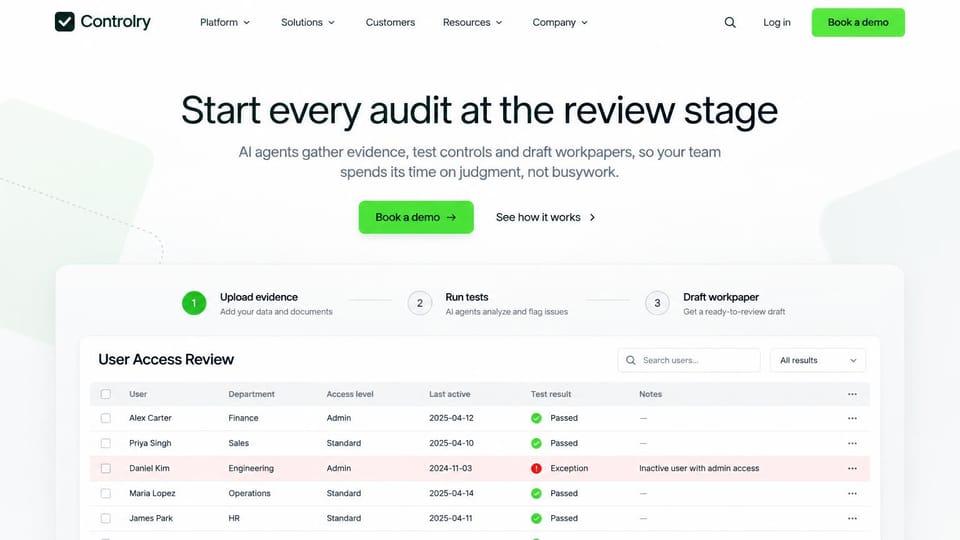Toggle the select-all checkbox in table header
960x540 pixels.
pos(106,394)
